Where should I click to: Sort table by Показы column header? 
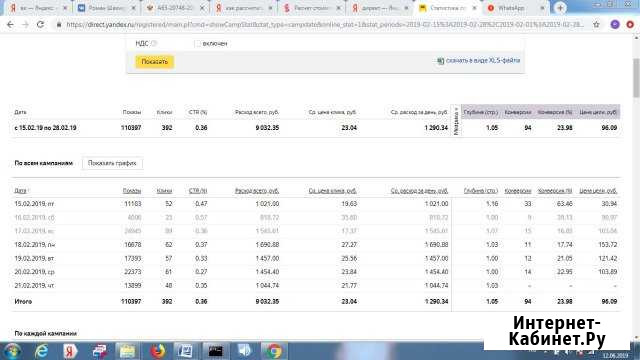coord(132,191)
